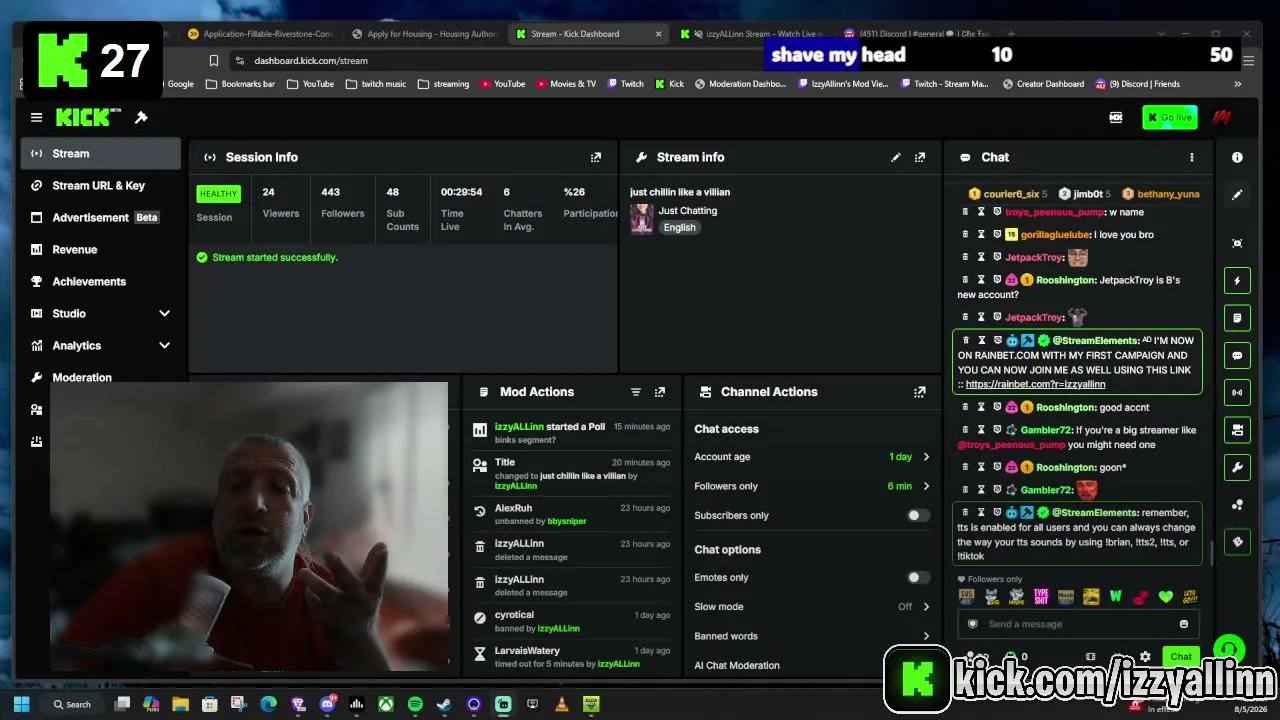Click the speech bubble icon in right sidebar
Screen dimensions: 1280x720
(1237, 356)
